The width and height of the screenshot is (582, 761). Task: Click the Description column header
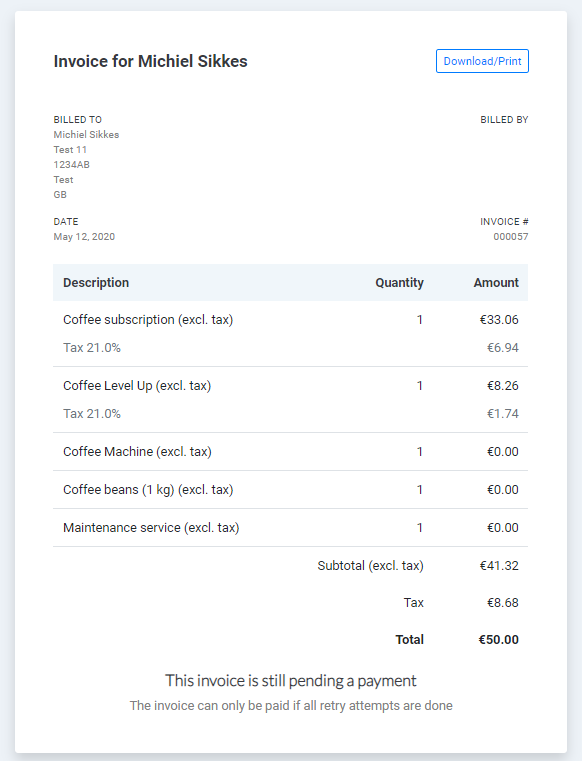pos(96,282)
